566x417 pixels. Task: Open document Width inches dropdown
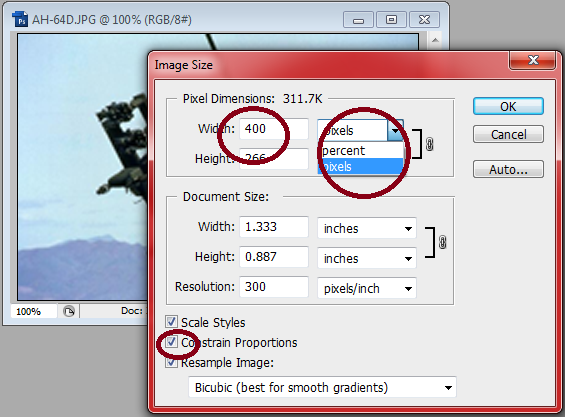[x=367, y=228]
